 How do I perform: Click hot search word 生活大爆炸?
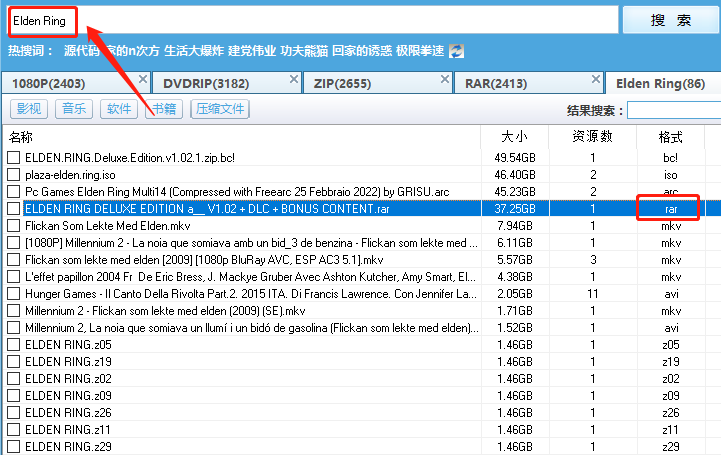click(194, 51)
